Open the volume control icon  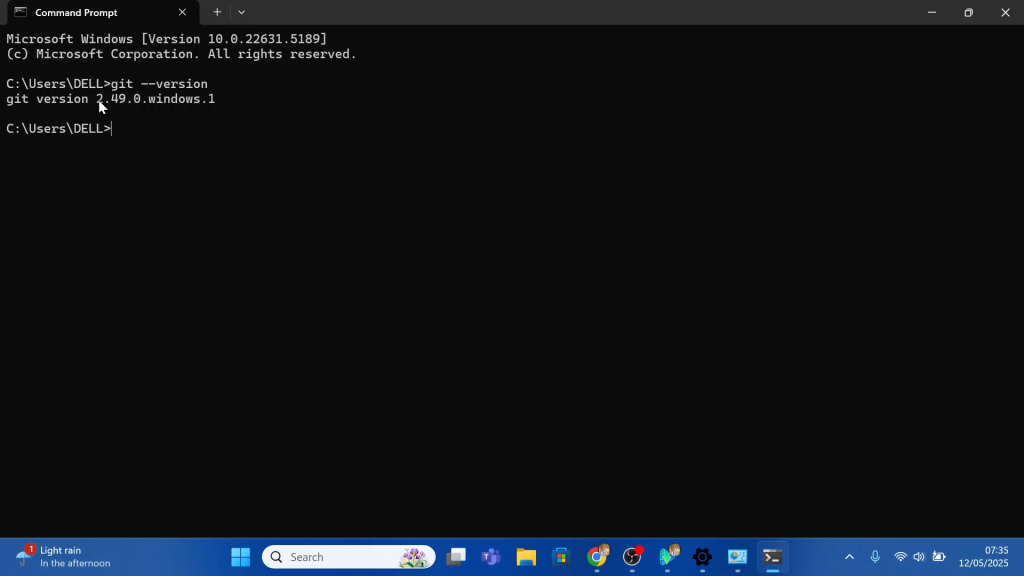coord(920,557)
